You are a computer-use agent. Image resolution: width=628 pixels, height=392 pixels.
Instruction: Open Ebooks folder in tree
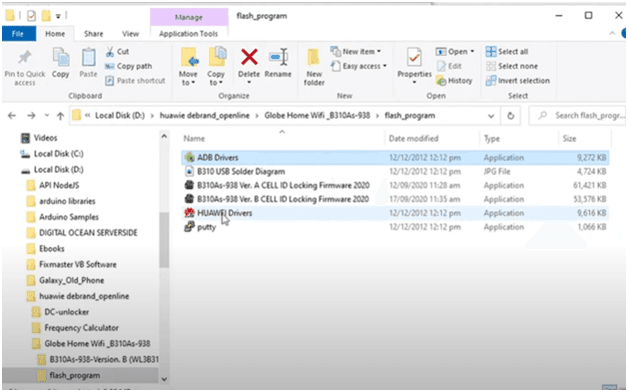coord(45,249)
